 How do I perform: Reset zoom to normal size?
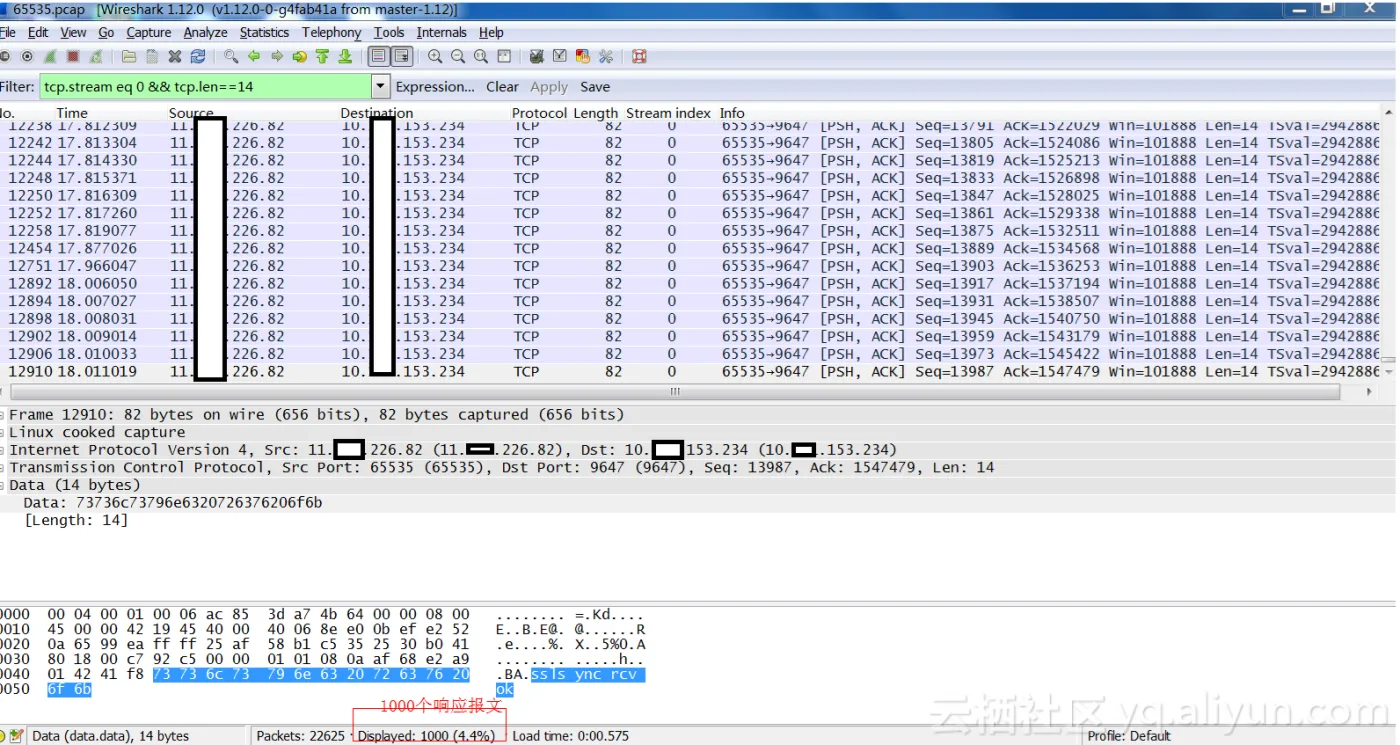pos(481,57)
